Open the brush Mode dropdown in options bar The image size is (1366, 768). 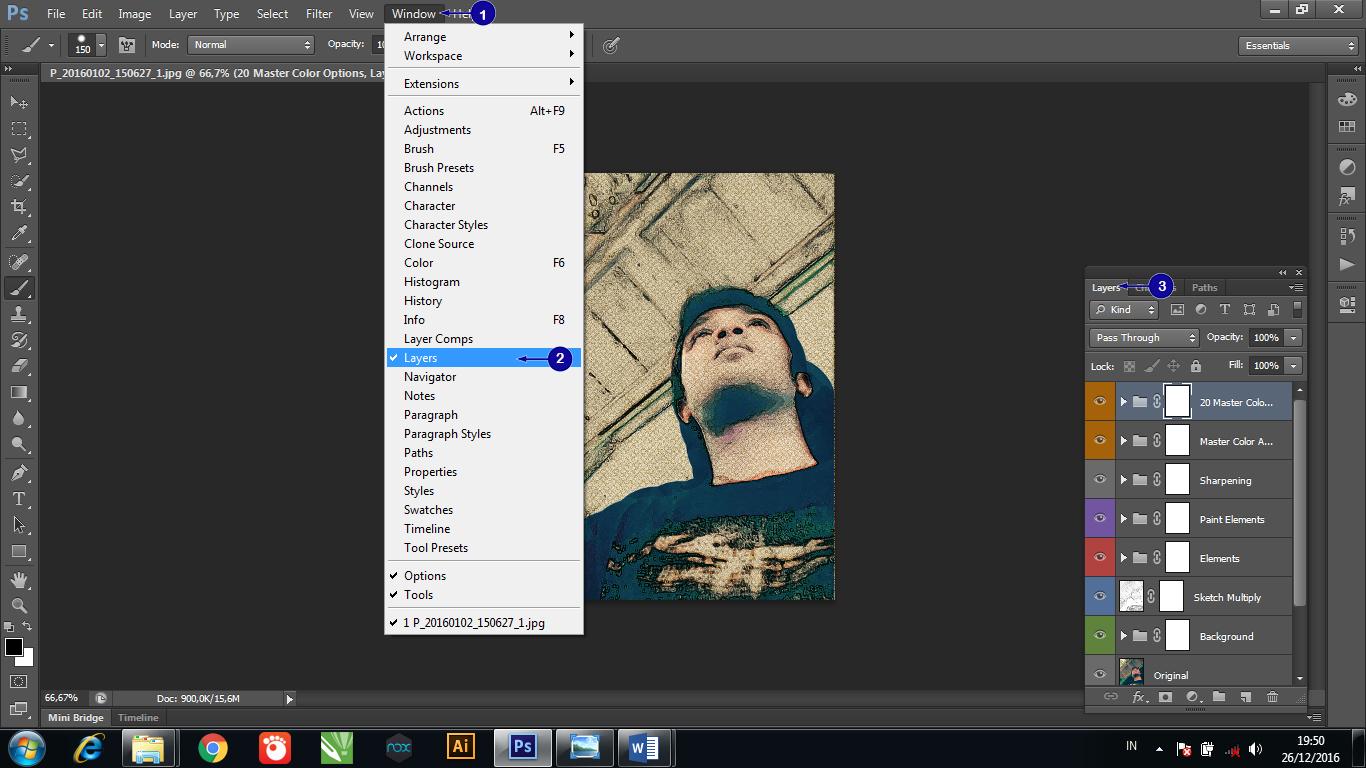pos(250,45)
